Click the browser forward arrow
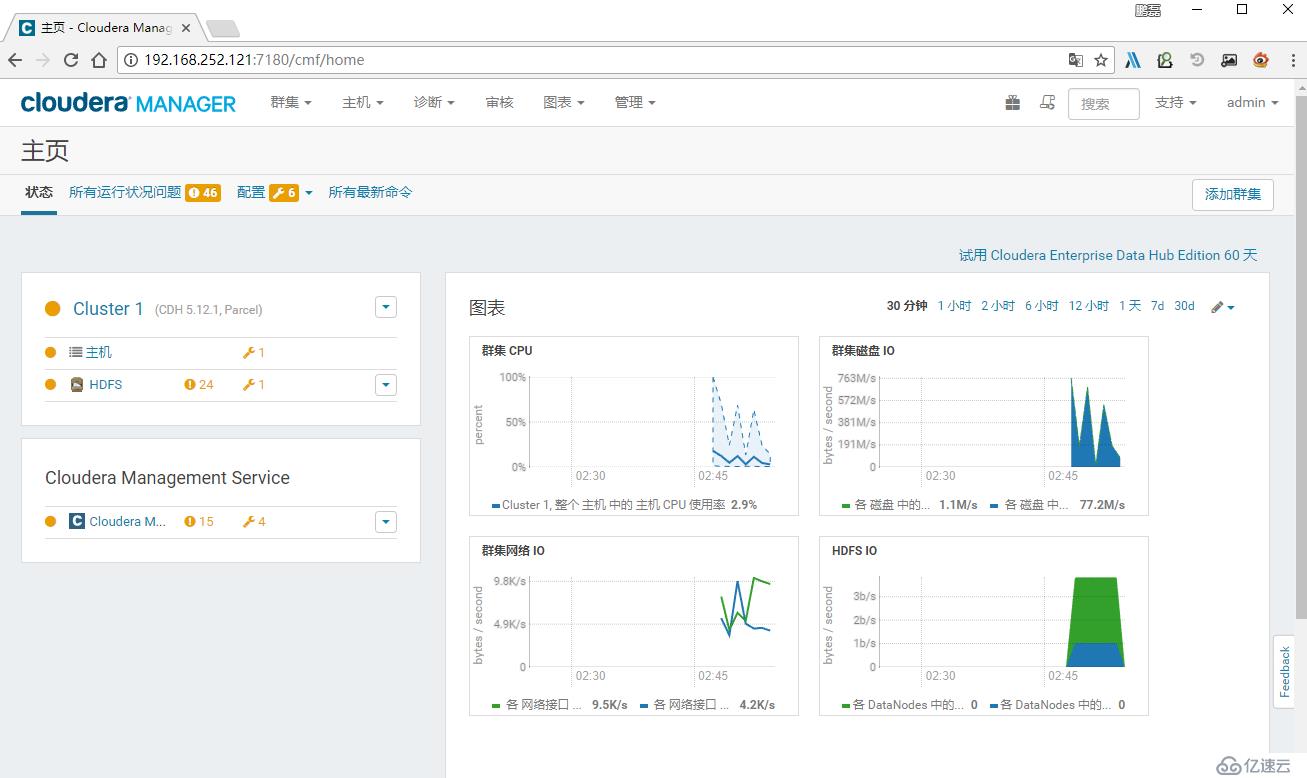1307x778 pixels. tap(43, 60)
